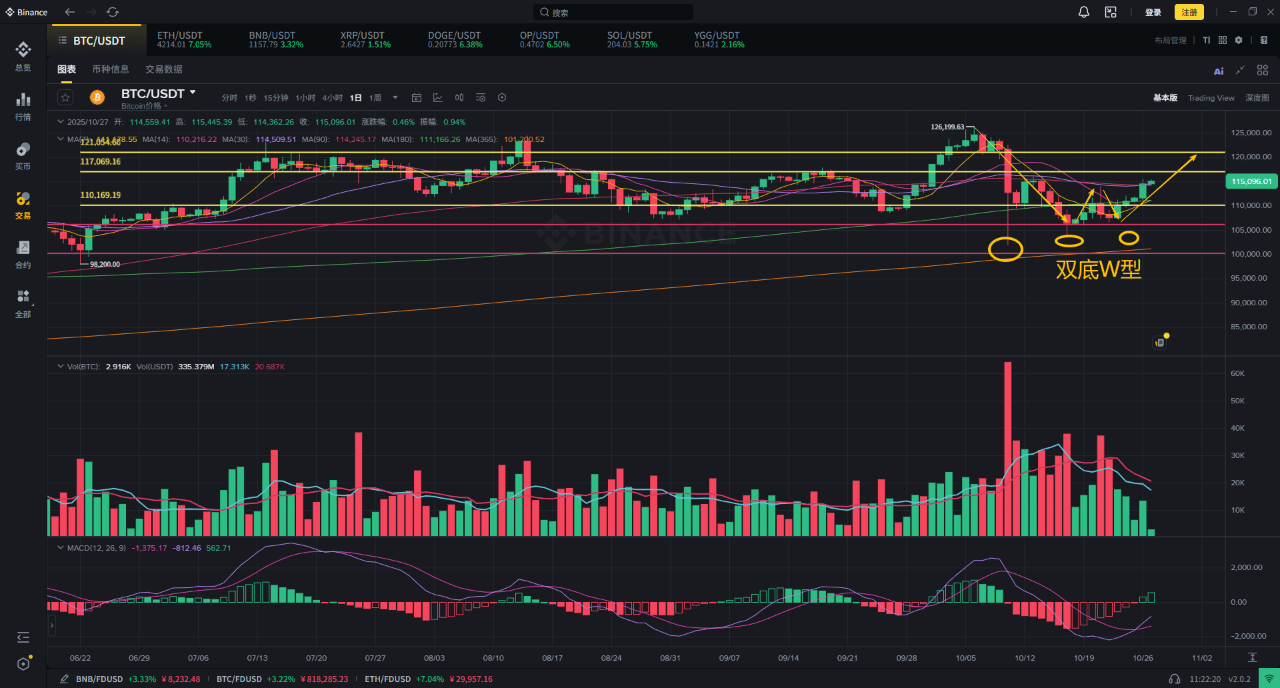1280x688 pixels.
Task: Open chart settings gear icon in toolbar
Action: click(x=502, y=97)
